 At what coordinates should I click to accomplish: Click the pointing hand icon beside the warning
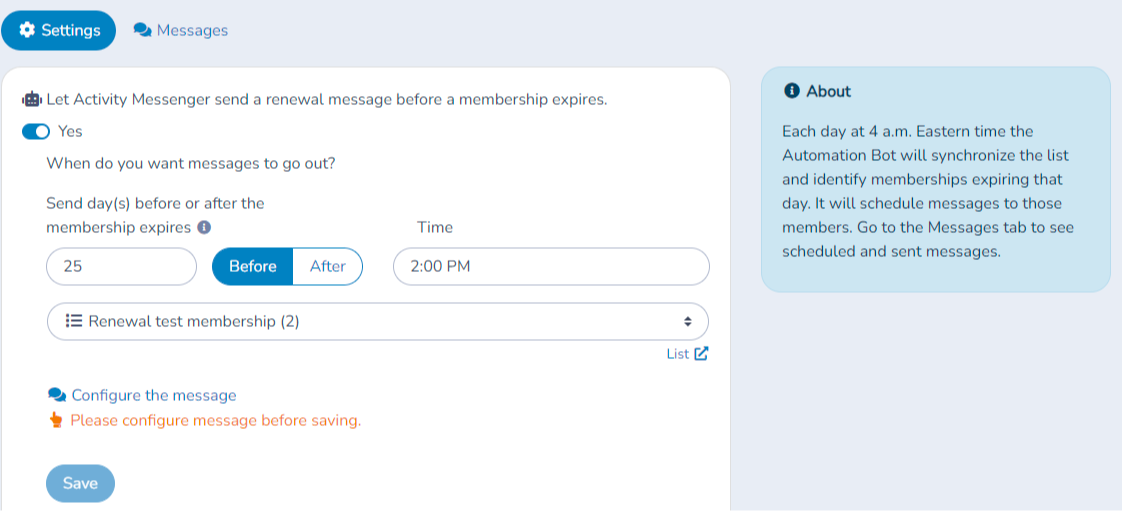click(x=57, y=420)
